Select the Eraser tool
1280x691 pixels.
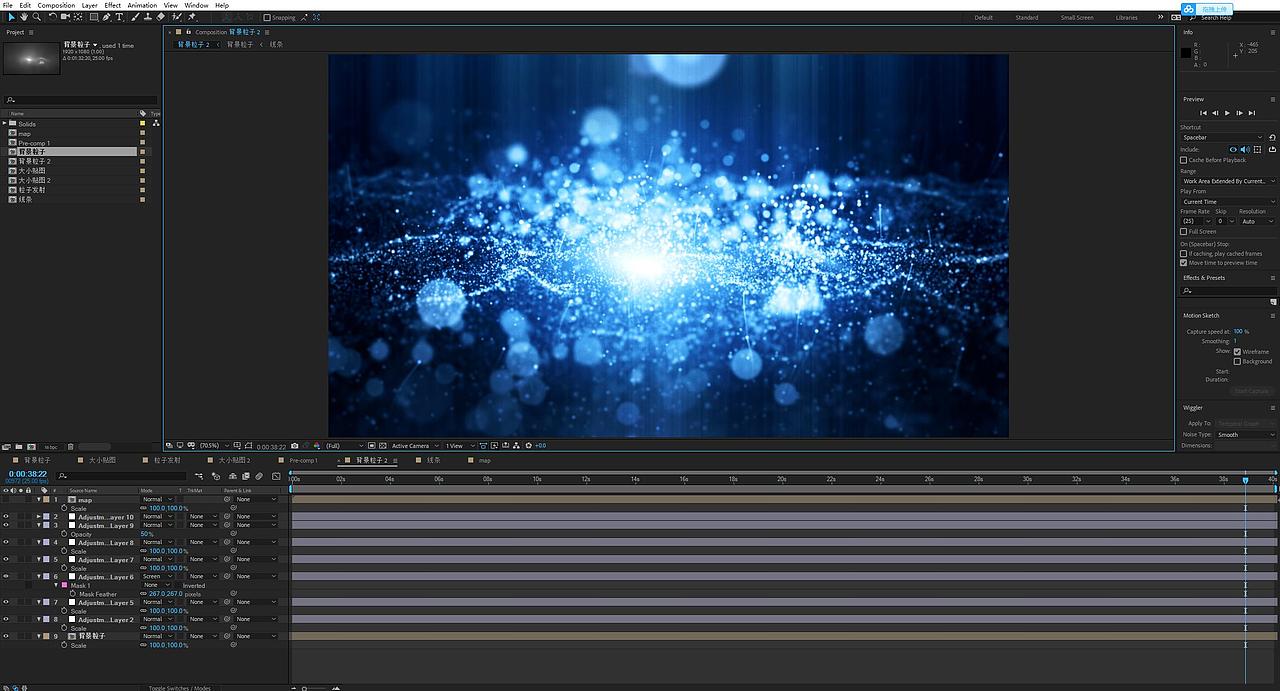pos(161,17)
